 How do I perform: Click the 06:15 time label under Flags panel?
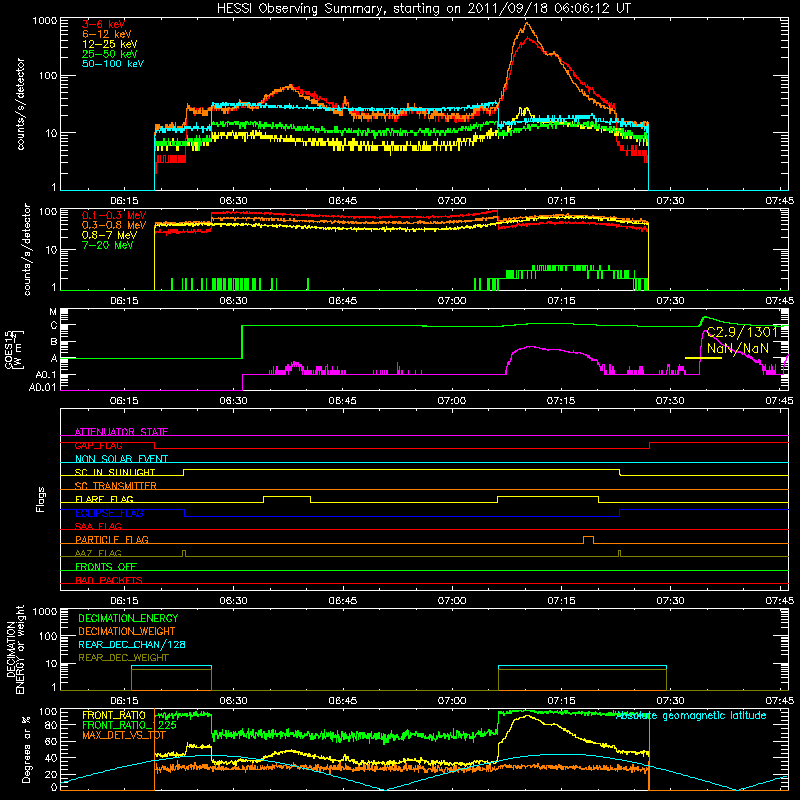click(x=124, y=600)
